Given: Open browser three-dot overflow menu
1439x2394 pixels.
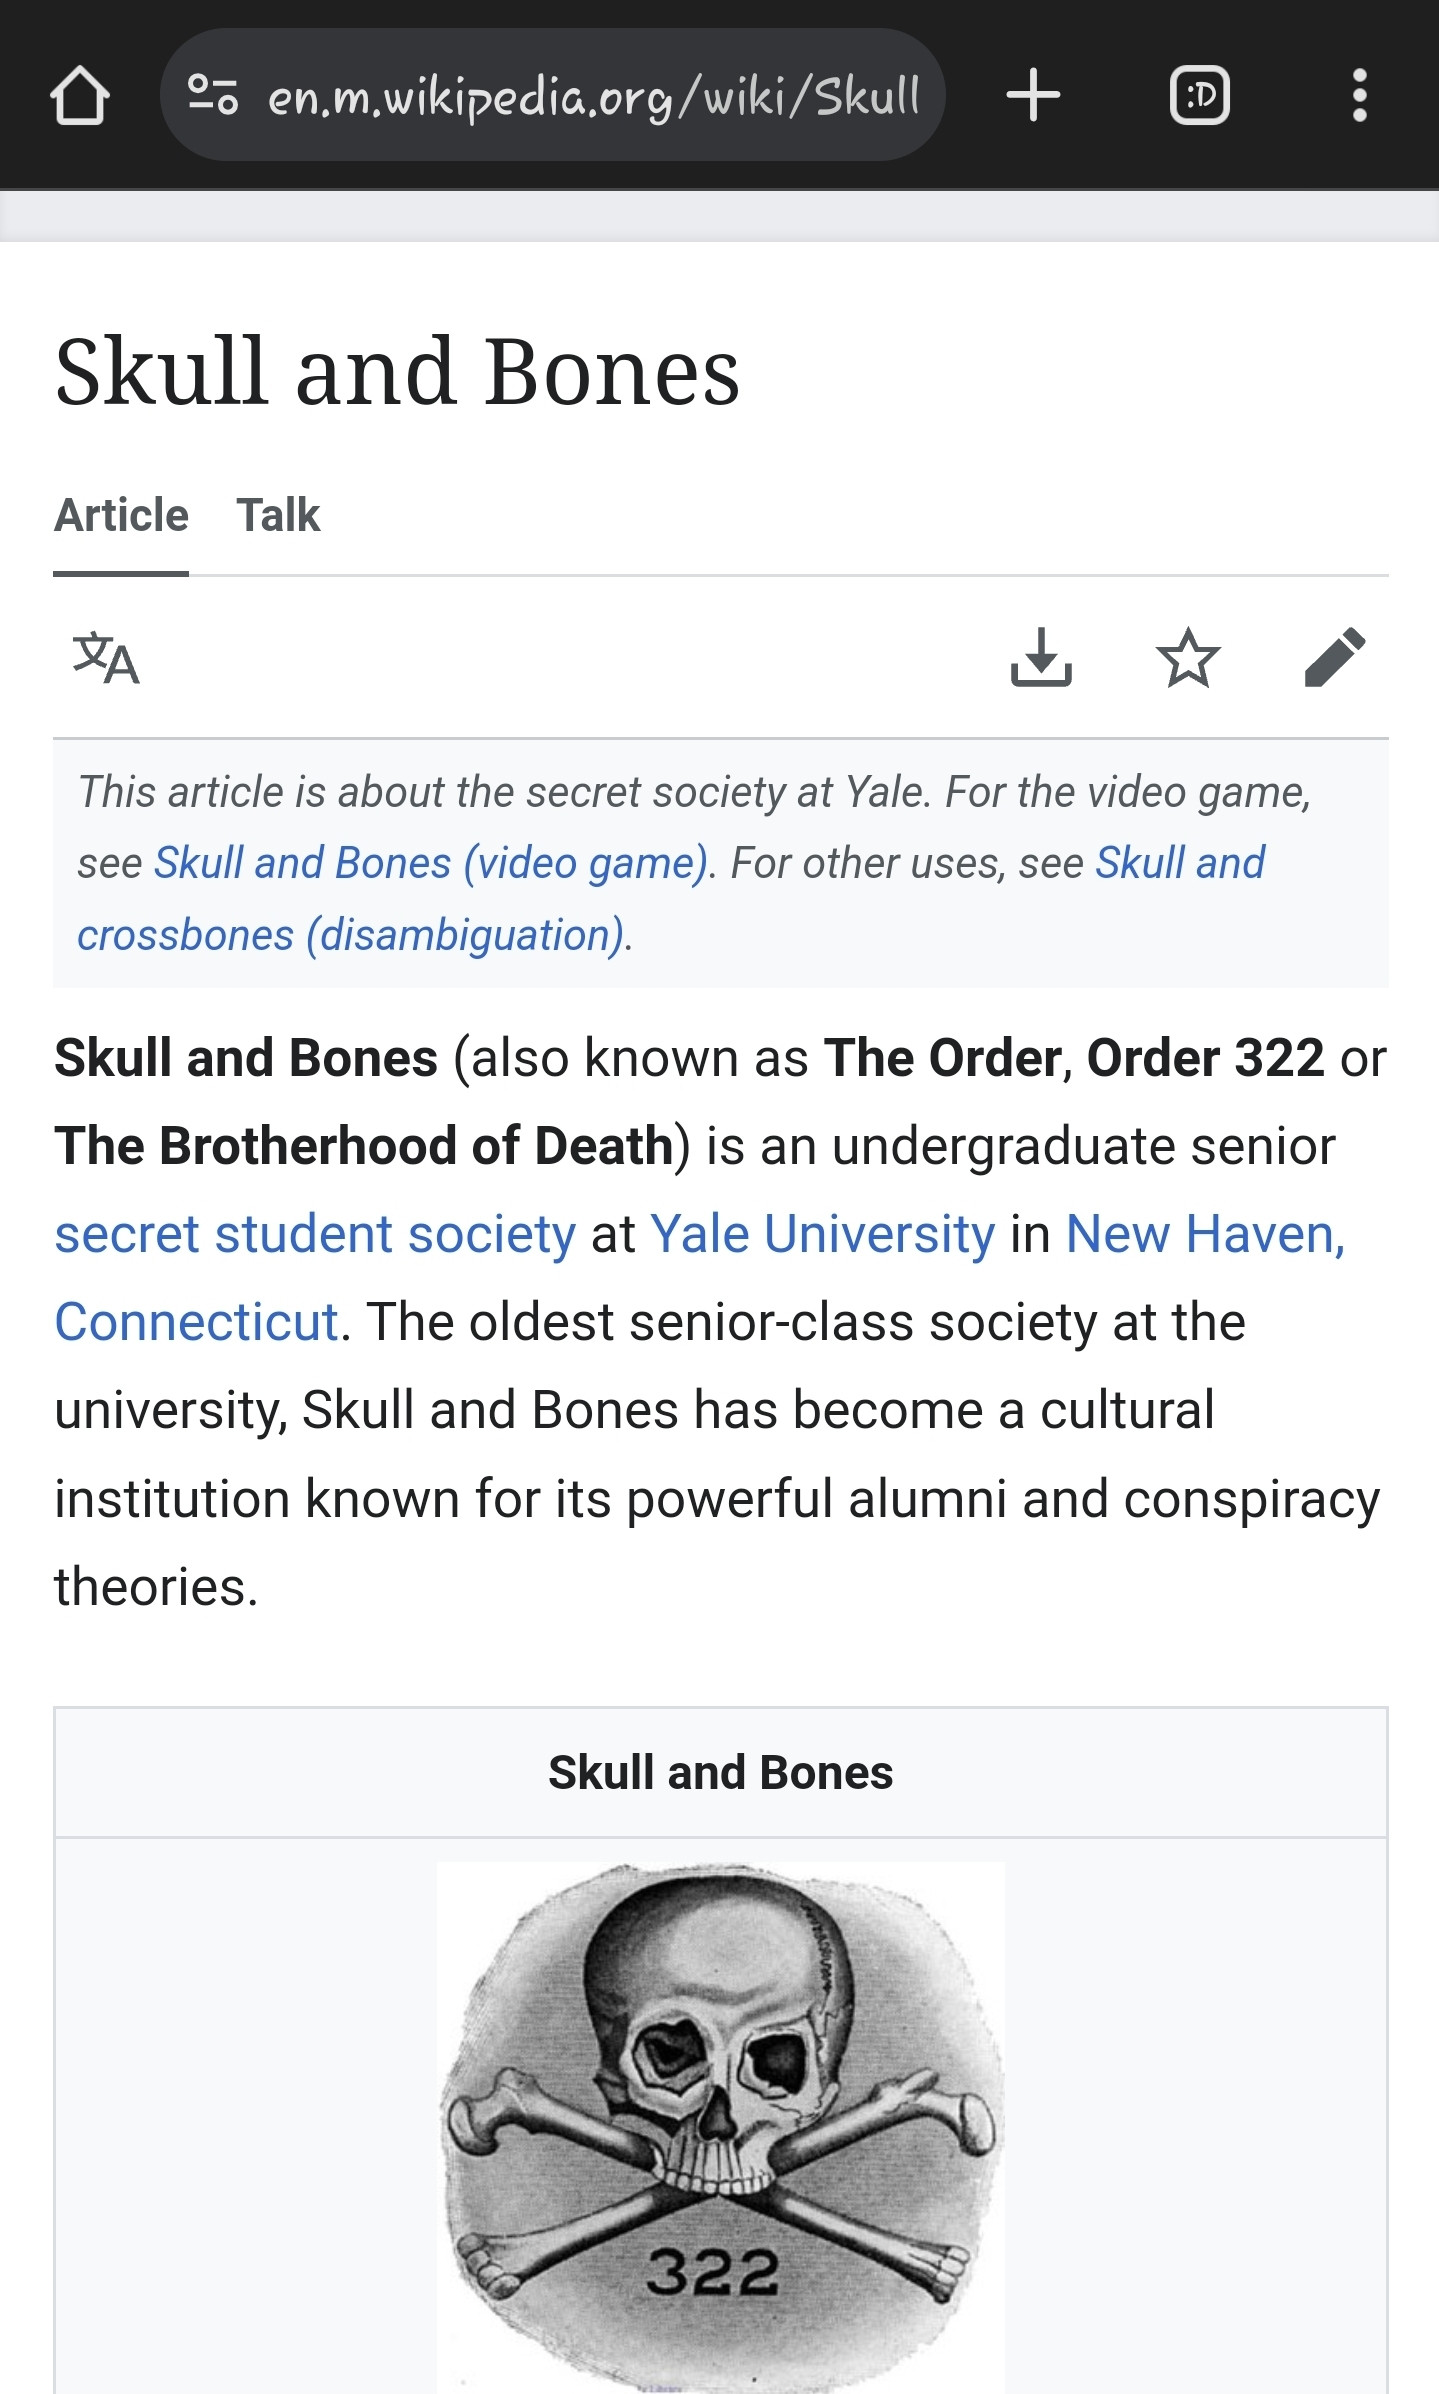Looking at the screenshot, I should 1359,96.
